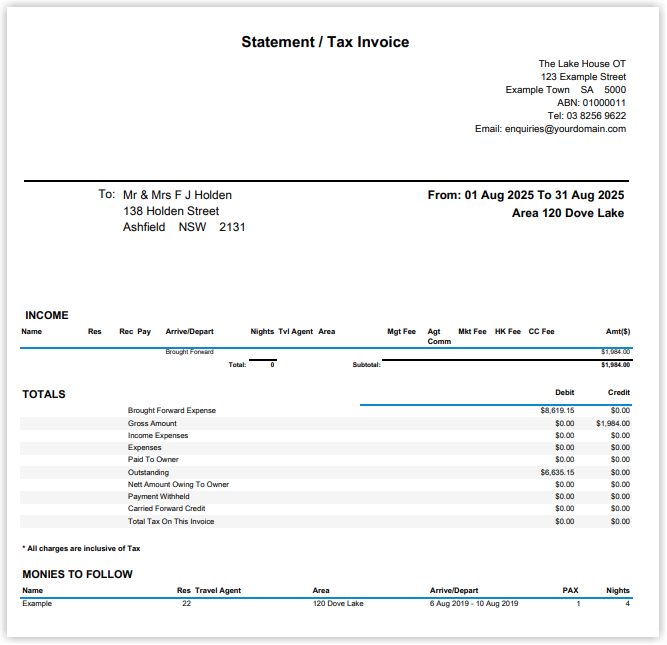Image resolution: width=667 pixels, height=645 pixels.
Task: Click the 'HK Fee' column header
Action: point(507,331)
